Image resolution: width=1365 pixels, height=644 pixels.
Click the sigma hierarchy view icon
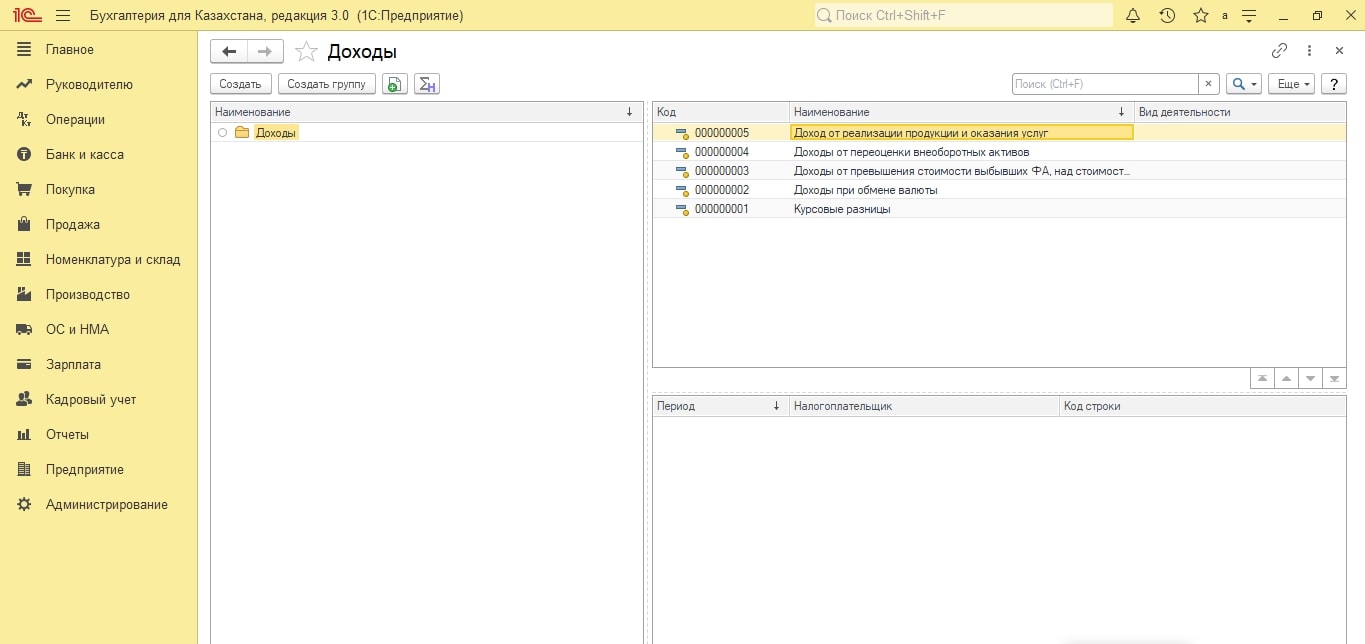pyautogui.click(x=427, y=85)
